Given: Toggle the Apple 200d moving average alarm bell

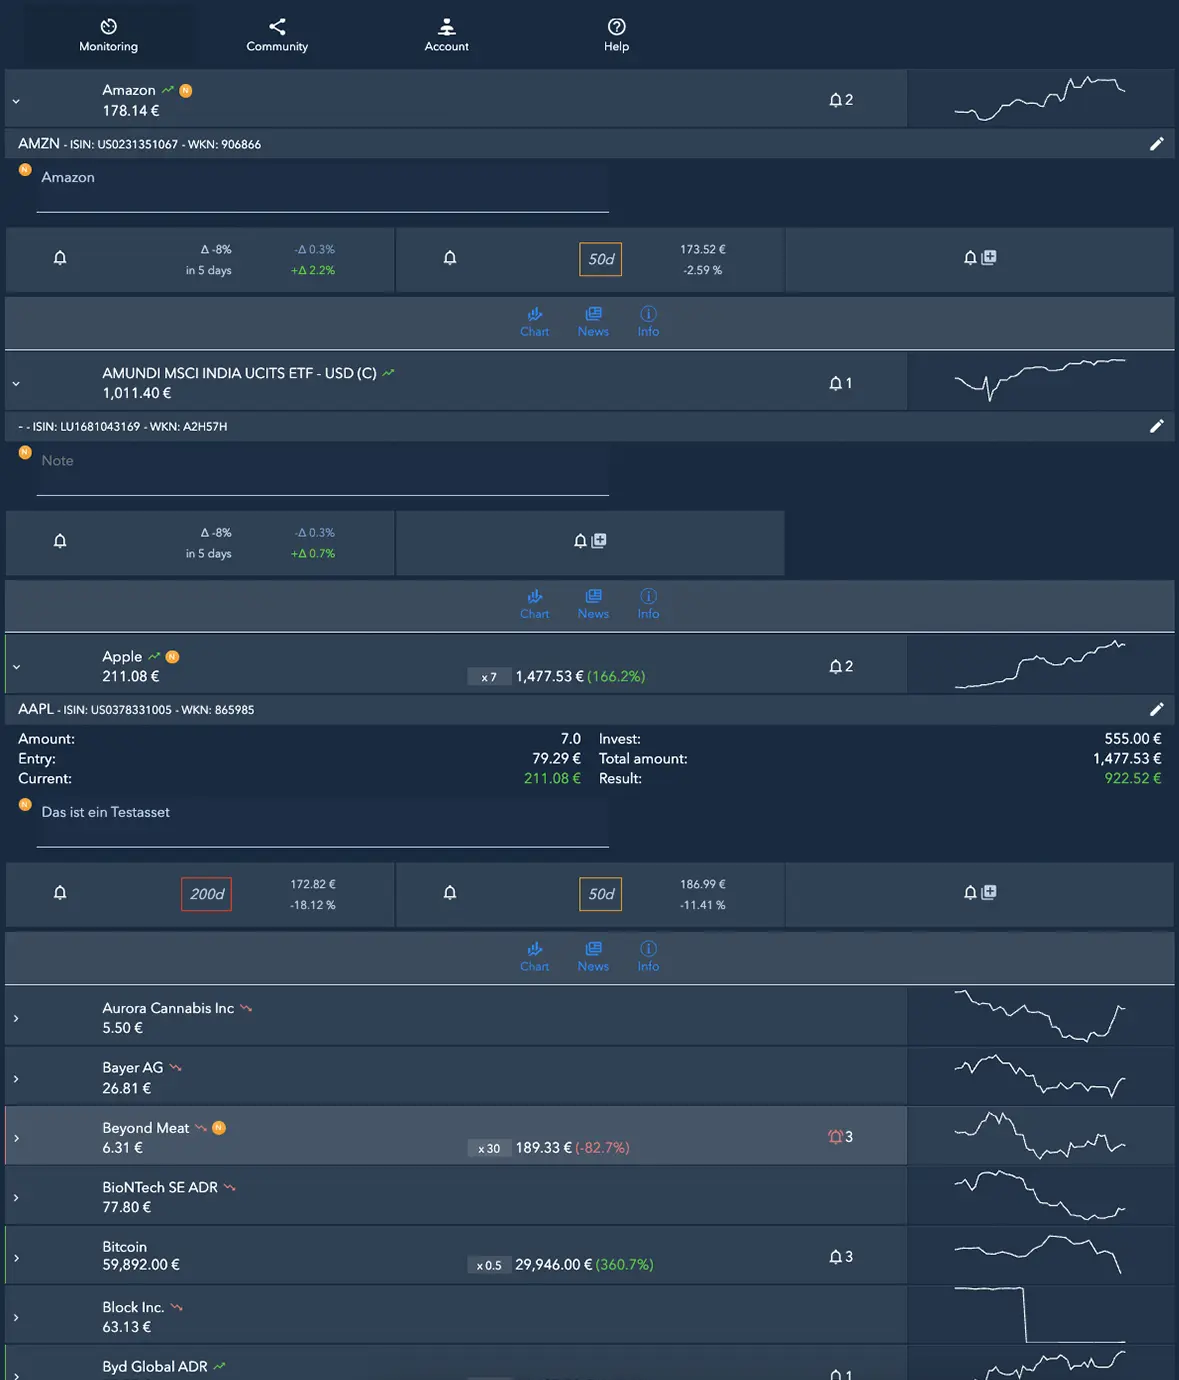Looking at the screenshot, I should pos(60,893).
